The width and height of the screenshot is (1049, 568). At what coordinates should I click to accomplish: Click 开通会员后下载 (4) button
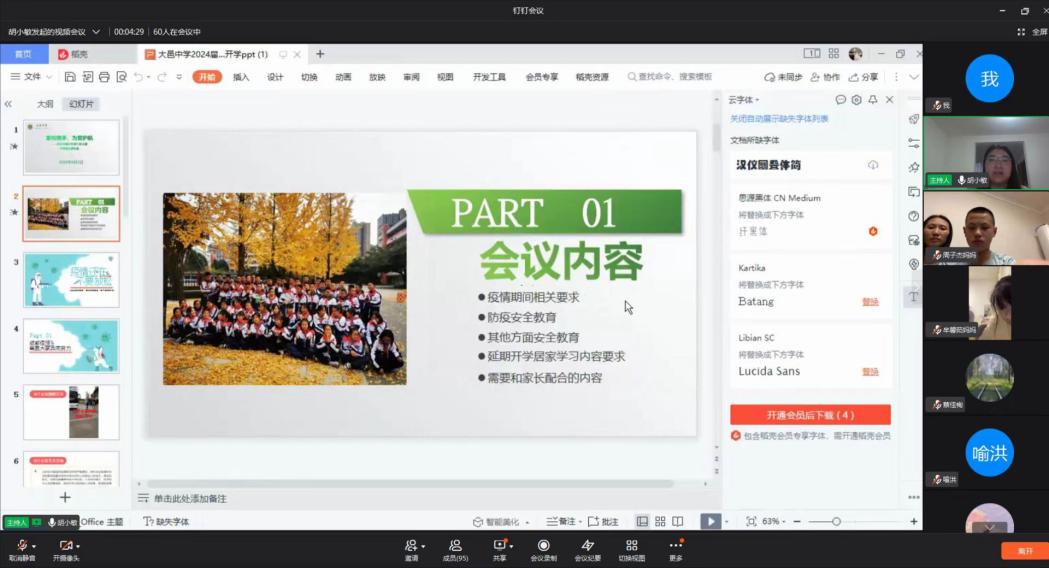(x=810, y=415)
